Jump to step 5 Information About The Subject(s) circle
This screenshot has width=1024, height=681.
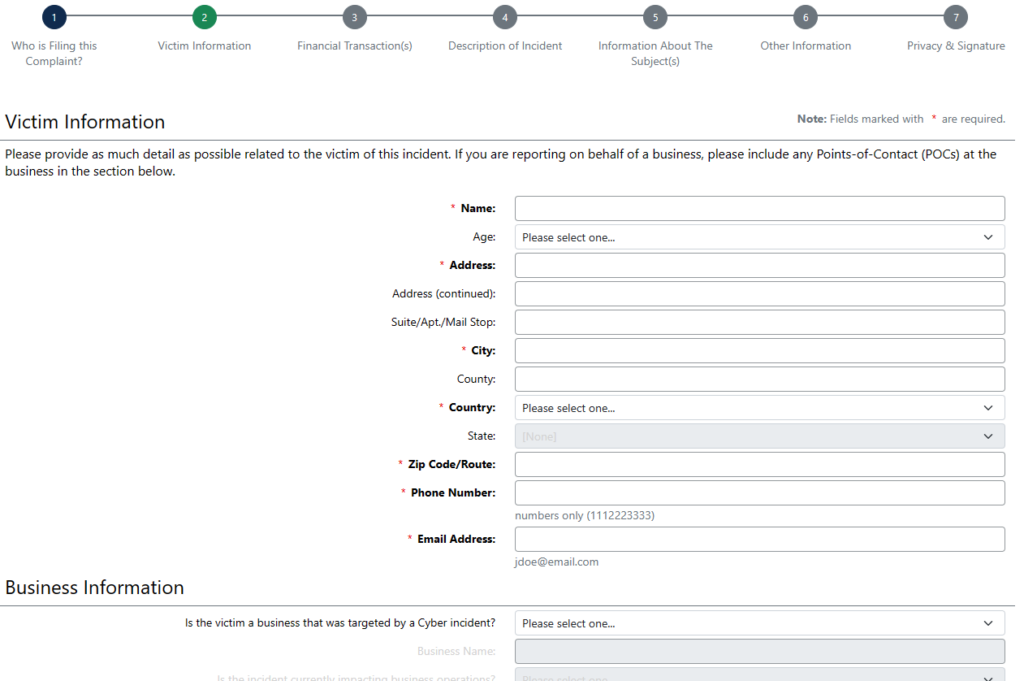655,17
